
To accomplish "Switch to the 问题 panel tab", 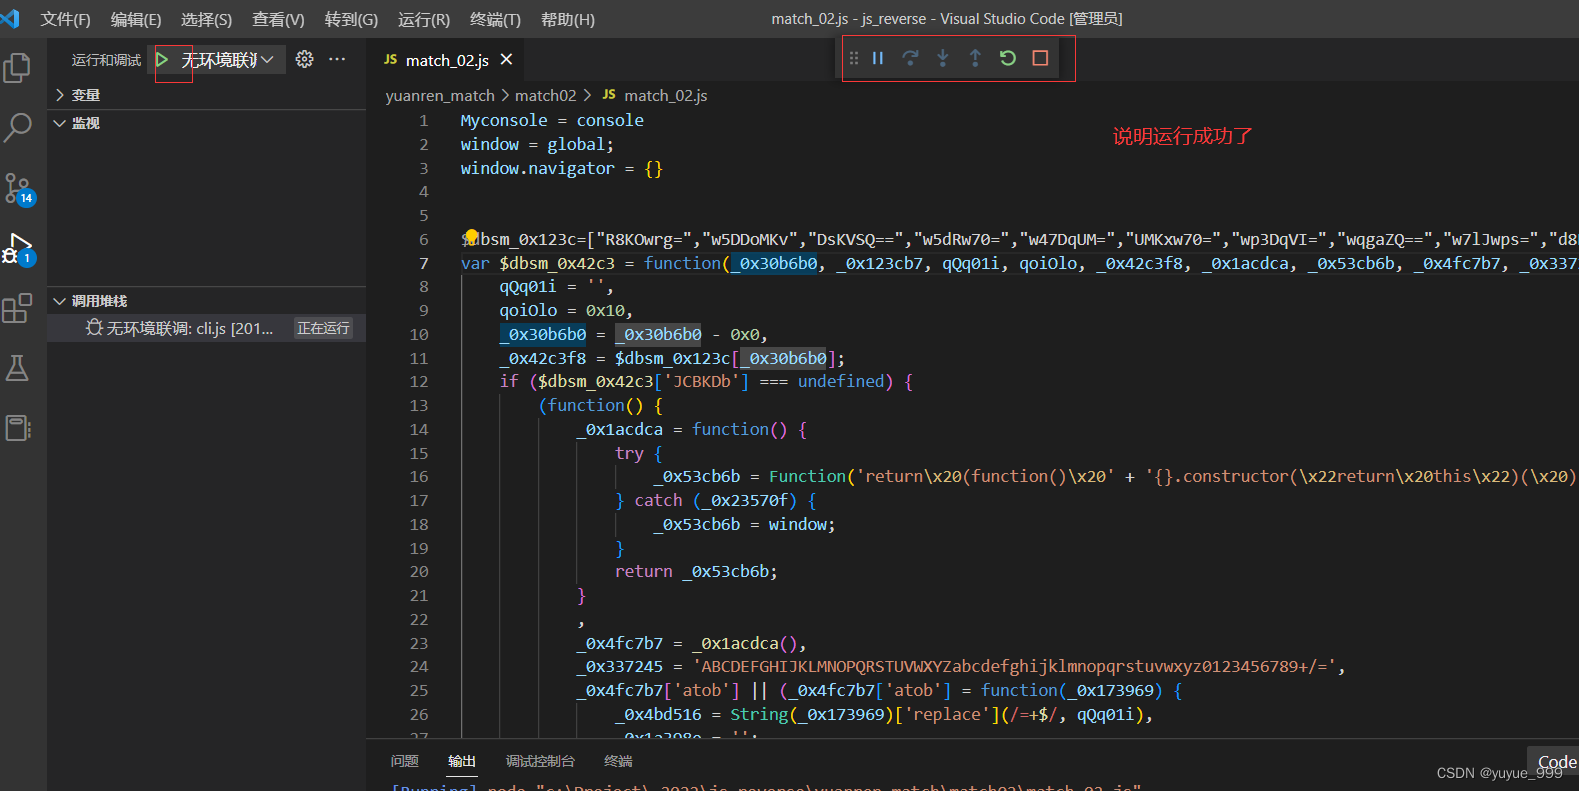I will [404, 761].
